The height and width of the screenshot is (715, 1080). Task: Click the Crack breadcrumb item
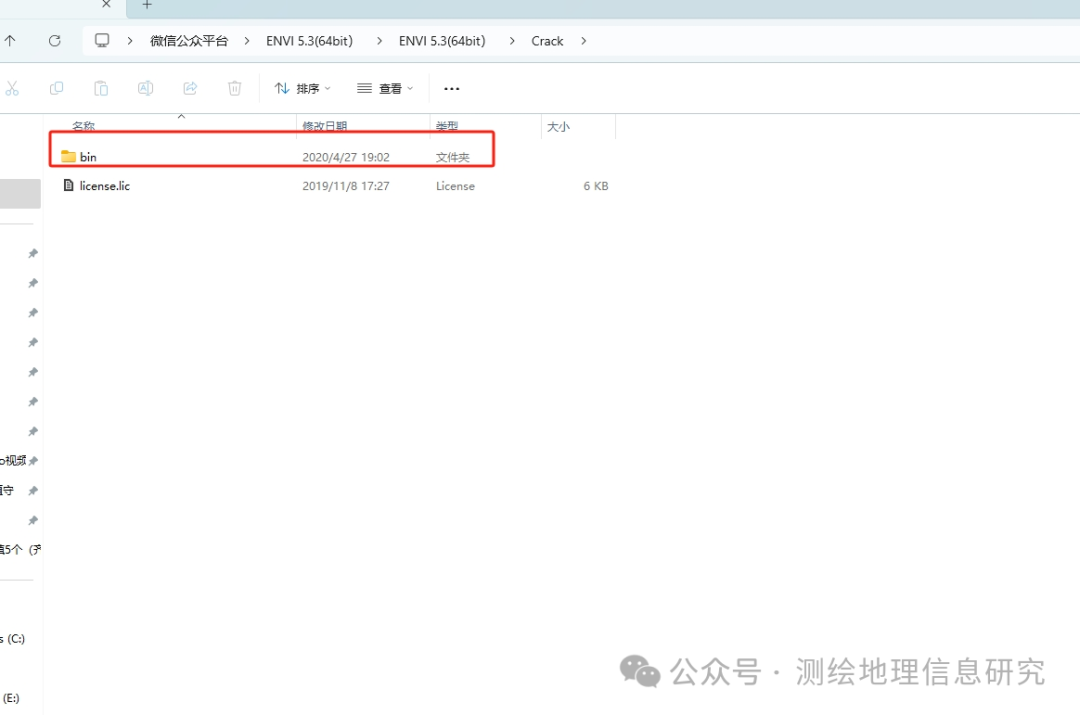[547, 40]
